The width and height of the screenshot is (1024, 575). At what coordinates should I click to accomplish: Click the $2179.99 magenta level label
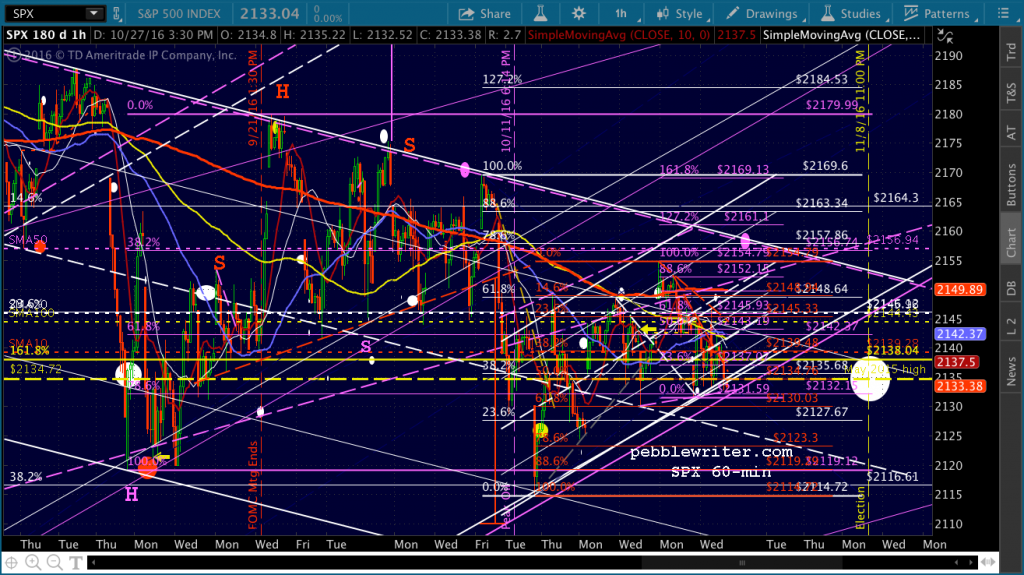click(x=832, y=105)
